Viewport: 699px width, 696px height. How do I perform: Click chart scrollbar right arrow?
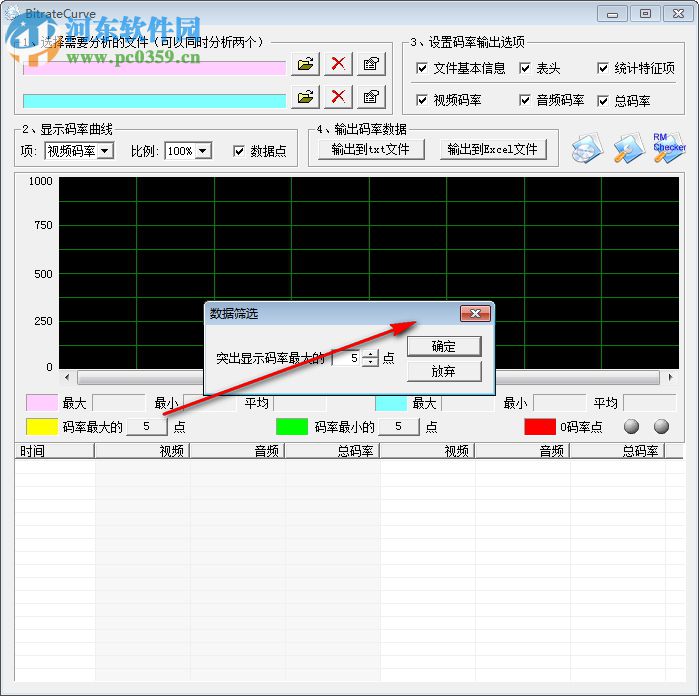point(671,377)
